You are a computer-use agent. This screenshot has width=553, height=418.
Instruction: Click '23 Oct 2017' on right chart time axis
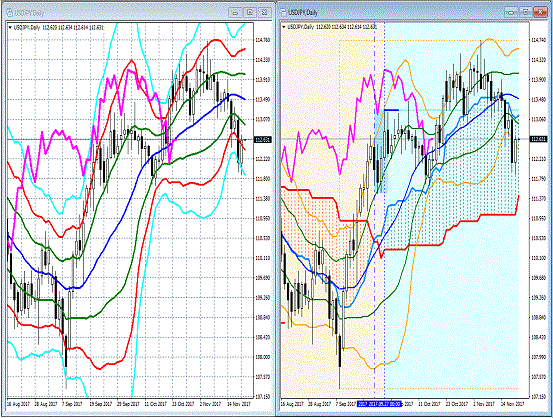click(457, 404)
